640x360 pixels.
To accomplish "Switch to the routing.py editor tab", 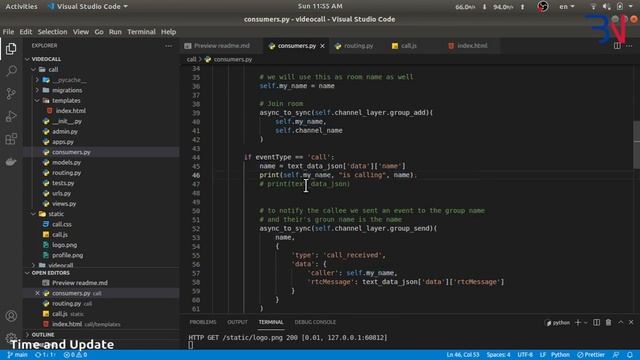I will (x=358, y=46).
